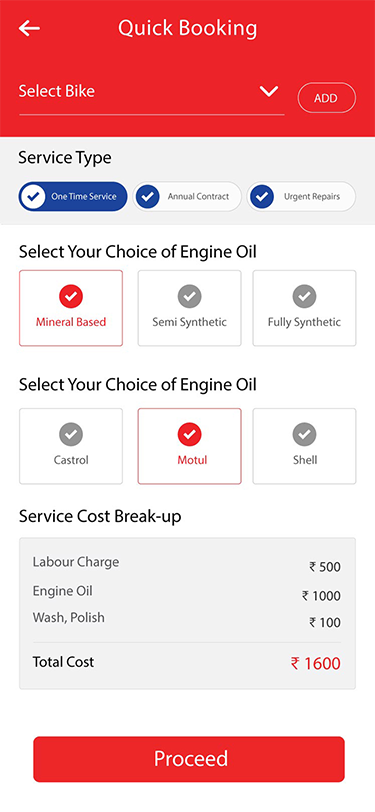Select the Urgent Repairs service type

301,197
